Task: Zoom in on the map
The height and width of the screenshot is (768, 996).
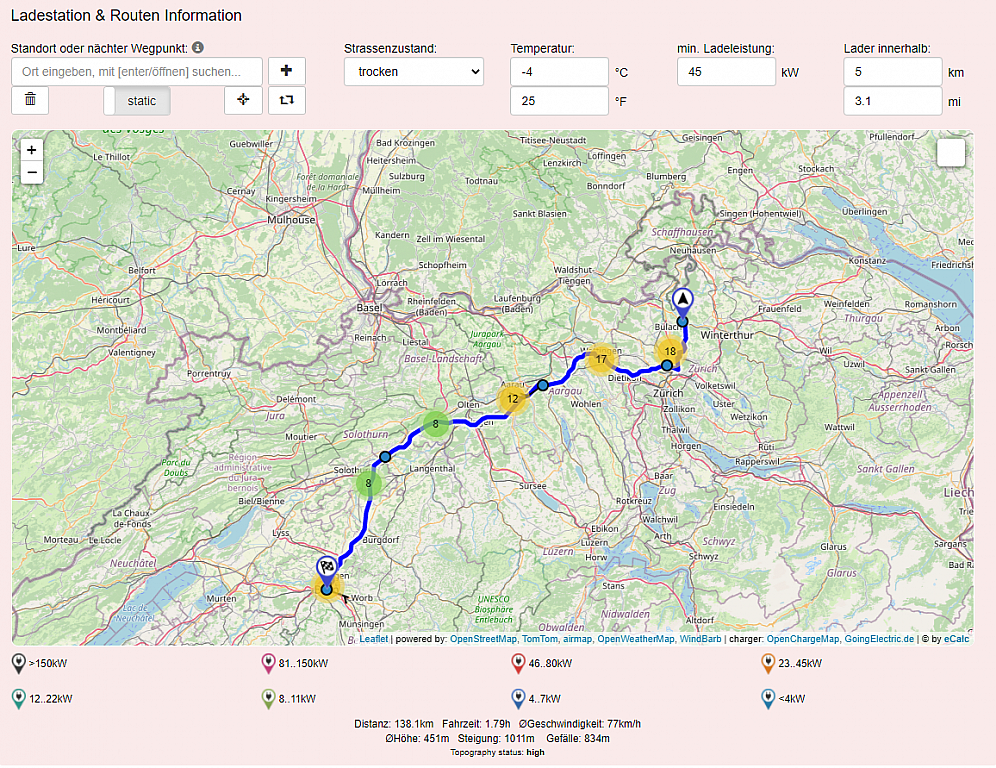Action: point(32,150)
